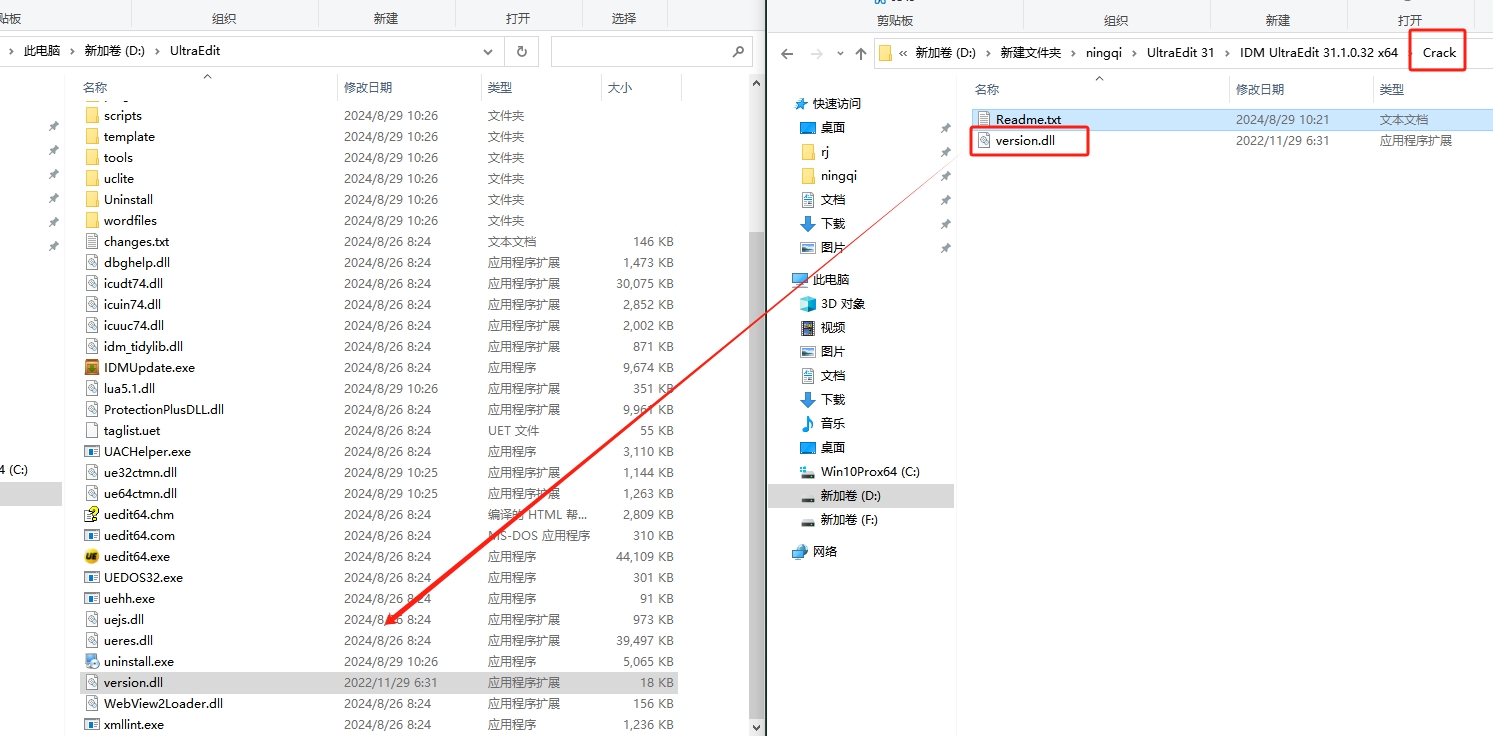The height and width of the screenshot is (736, 1493).
Task: Click the refresh button in address bar
Action: tap(521, 51)
